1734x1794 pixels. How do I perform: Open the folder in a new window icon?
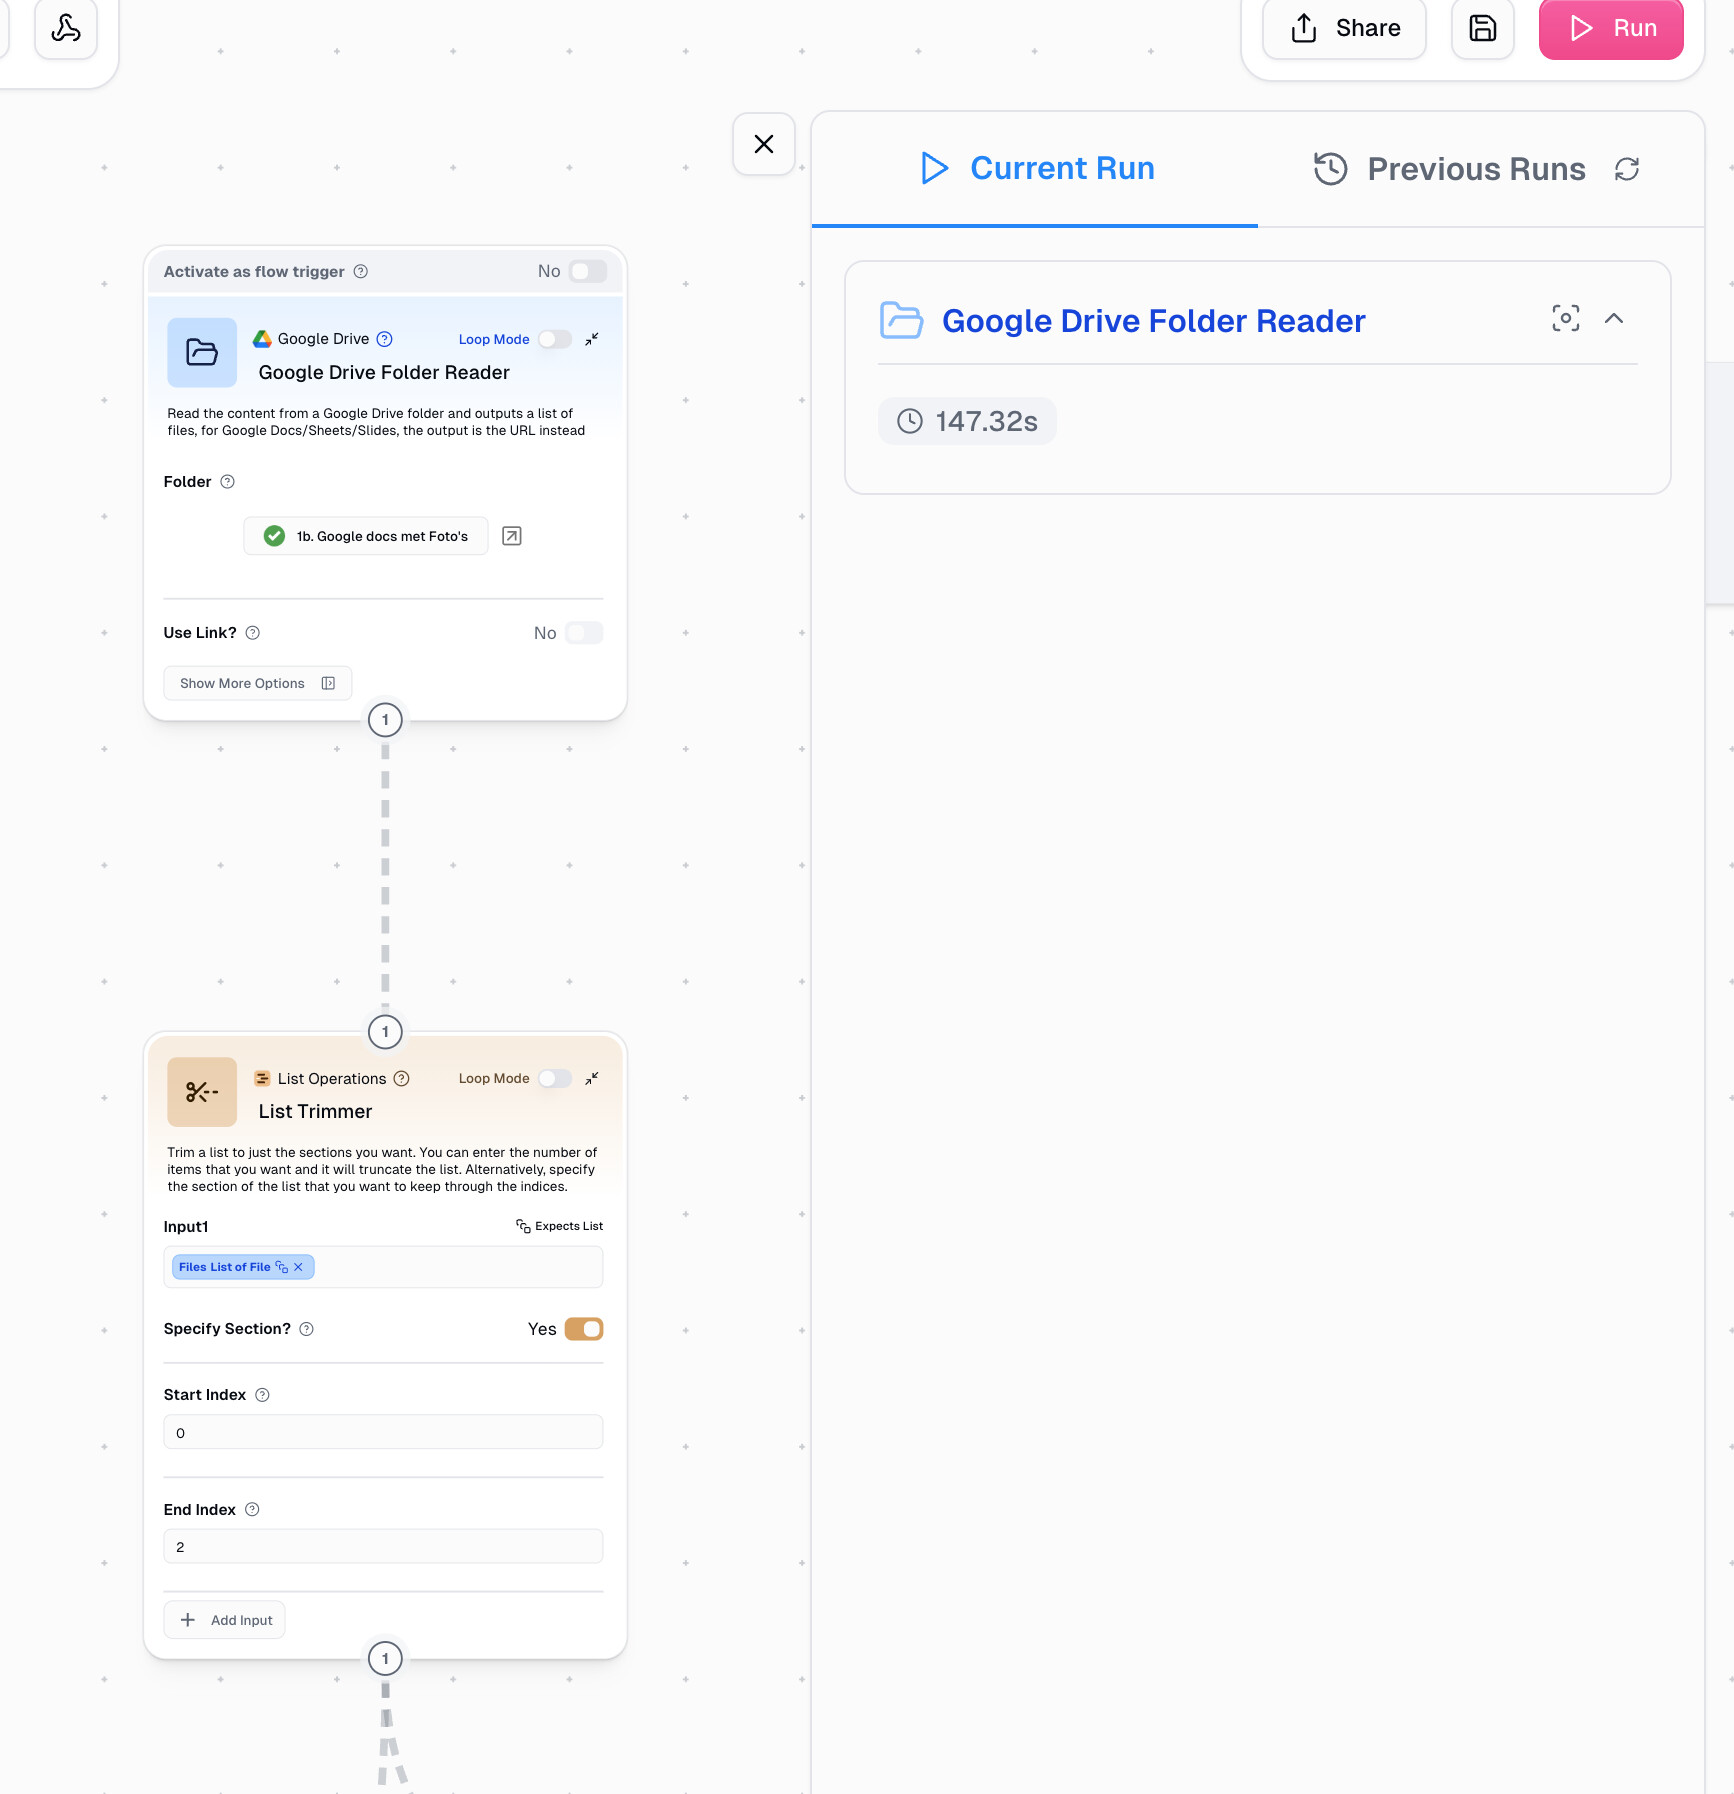pos(512,536)
